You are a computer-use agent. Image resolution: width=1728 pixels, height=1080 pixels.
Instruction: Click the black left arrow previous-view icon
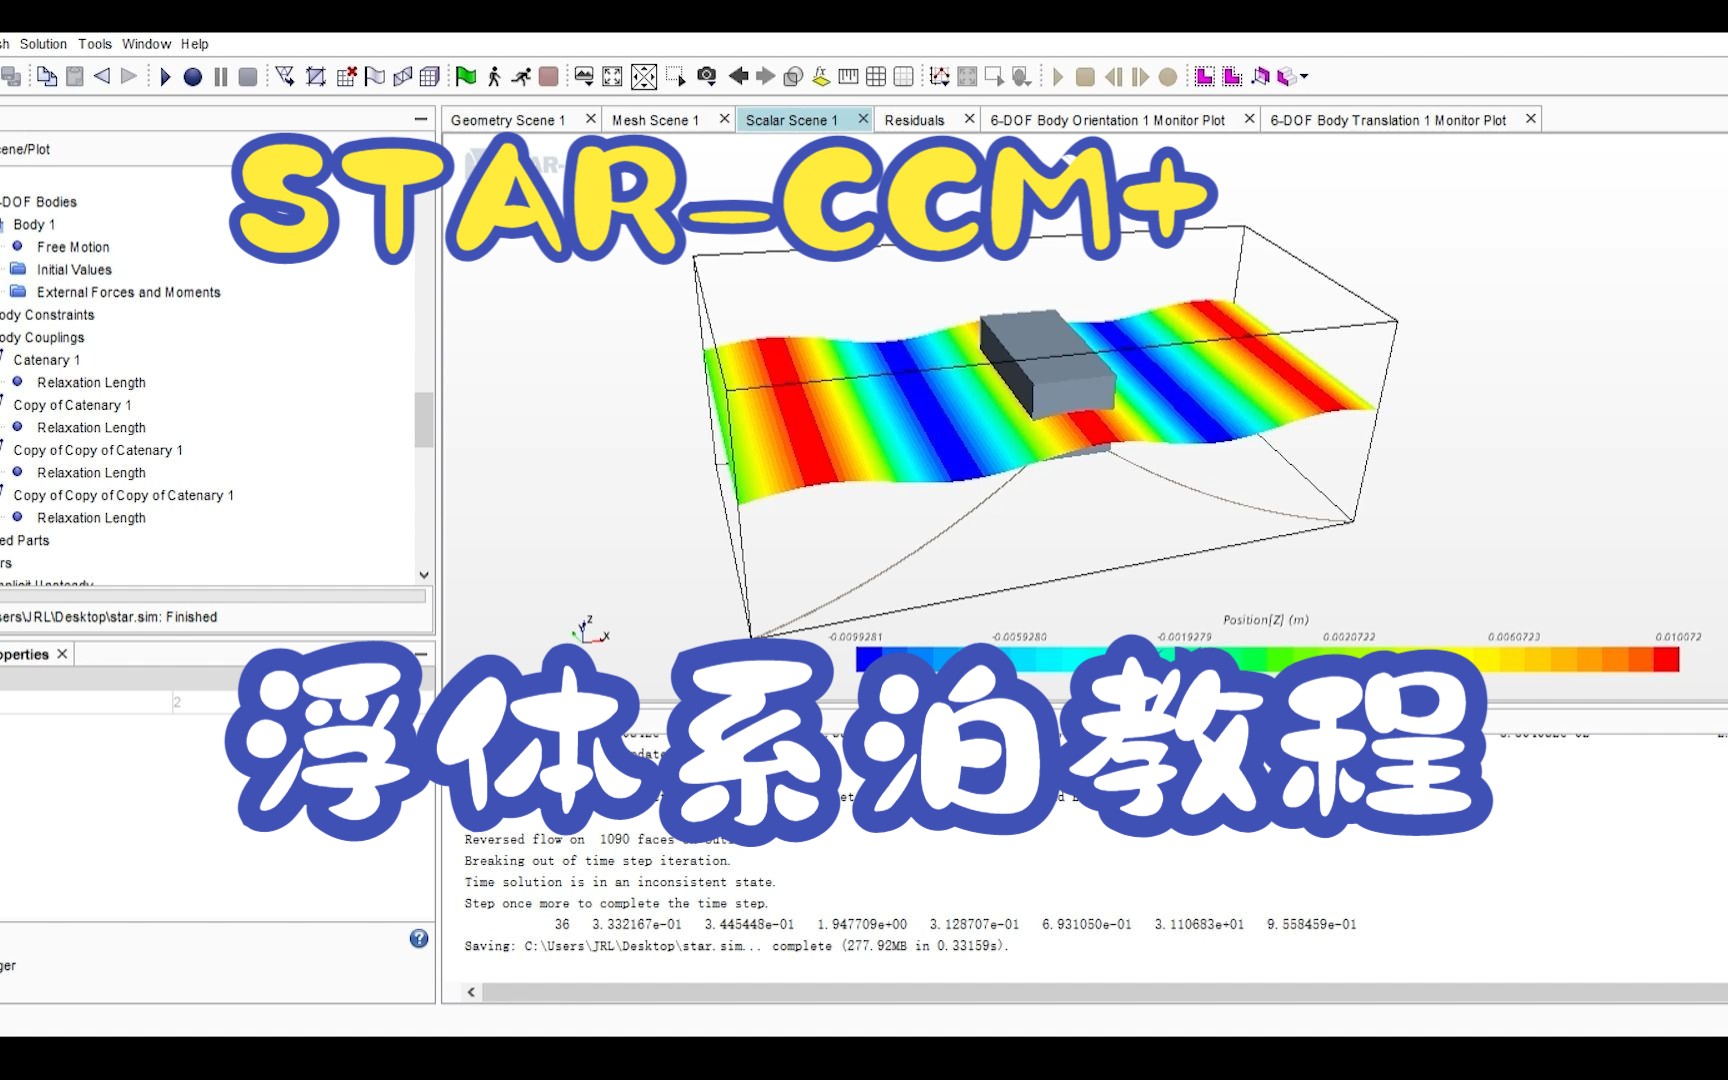739,76
